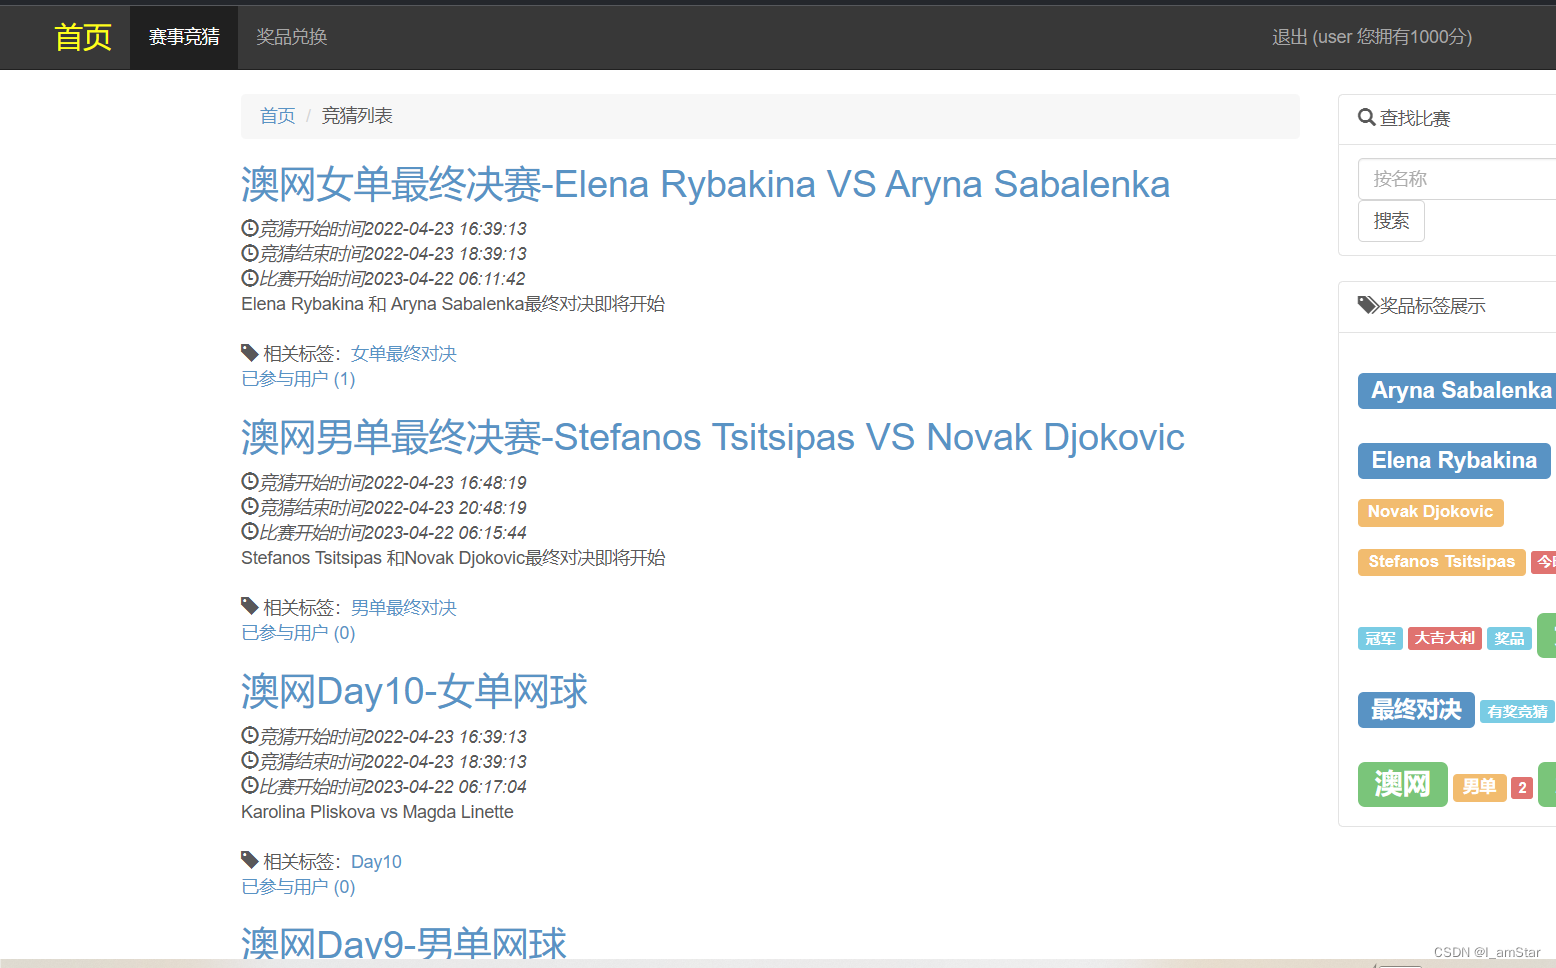Select the Aryna Sabalenka tag label
This screenshot has height=968, width=1556.
pos(1457,391)
